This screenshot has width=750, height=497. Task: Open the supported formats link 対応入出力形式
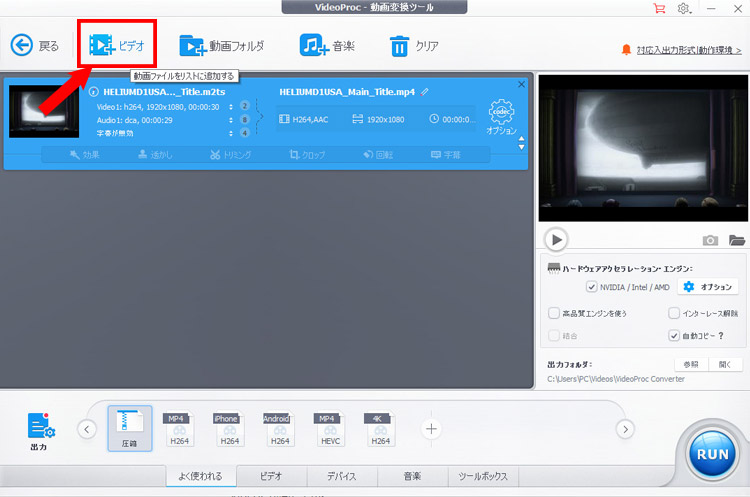coord(689,50)
